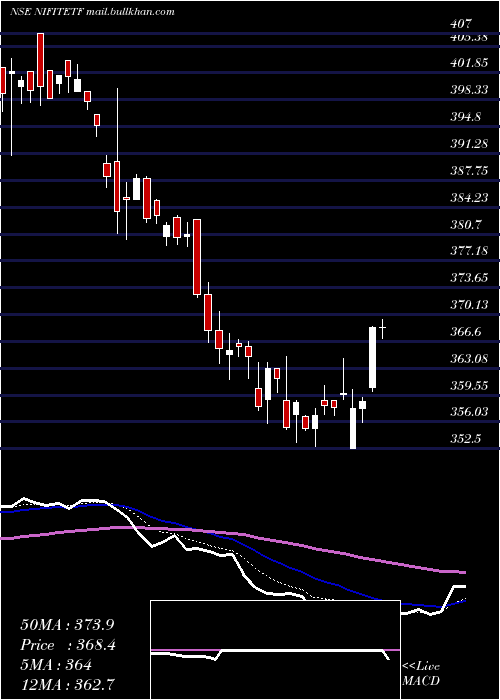This screenshot has width=500, height=700.
Task: Click the 380.7 price axis label
Action: point(465,224)
